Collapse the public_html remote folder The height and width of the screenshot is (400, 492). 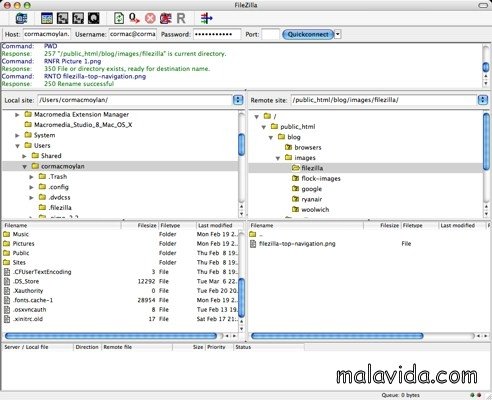(x=264, y=127)
